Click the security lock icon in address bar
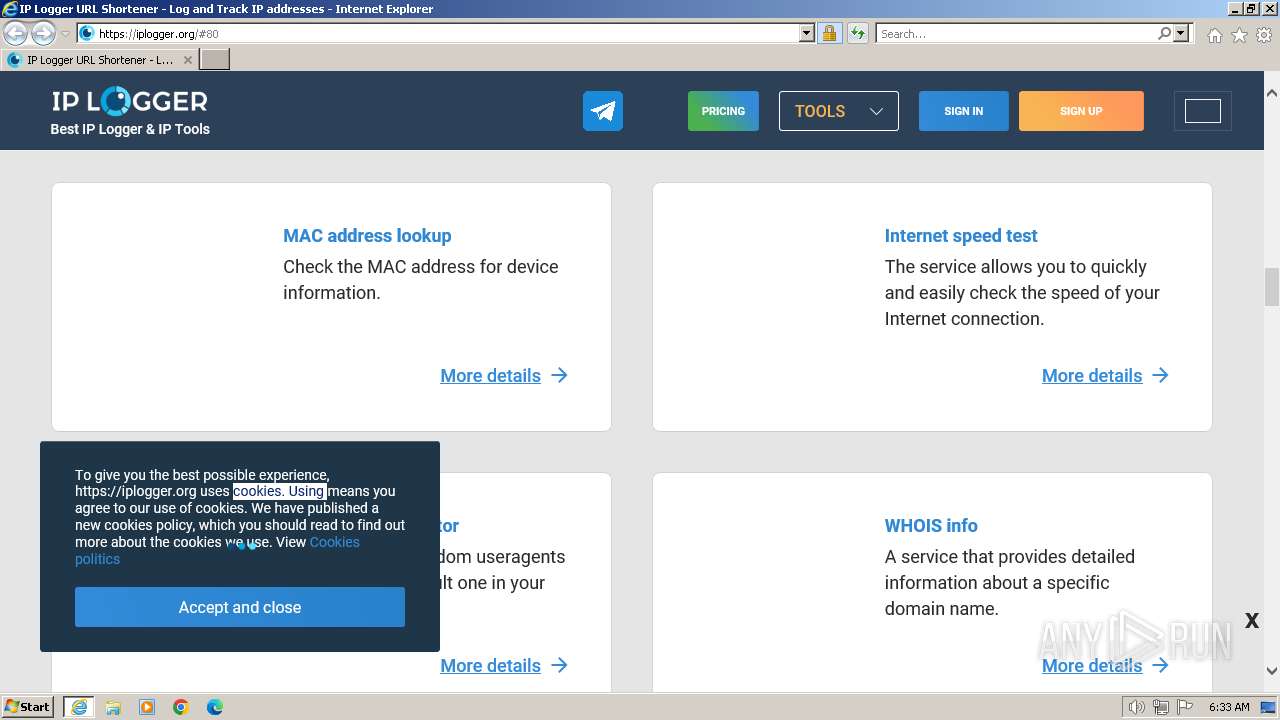 coord(829,33)
